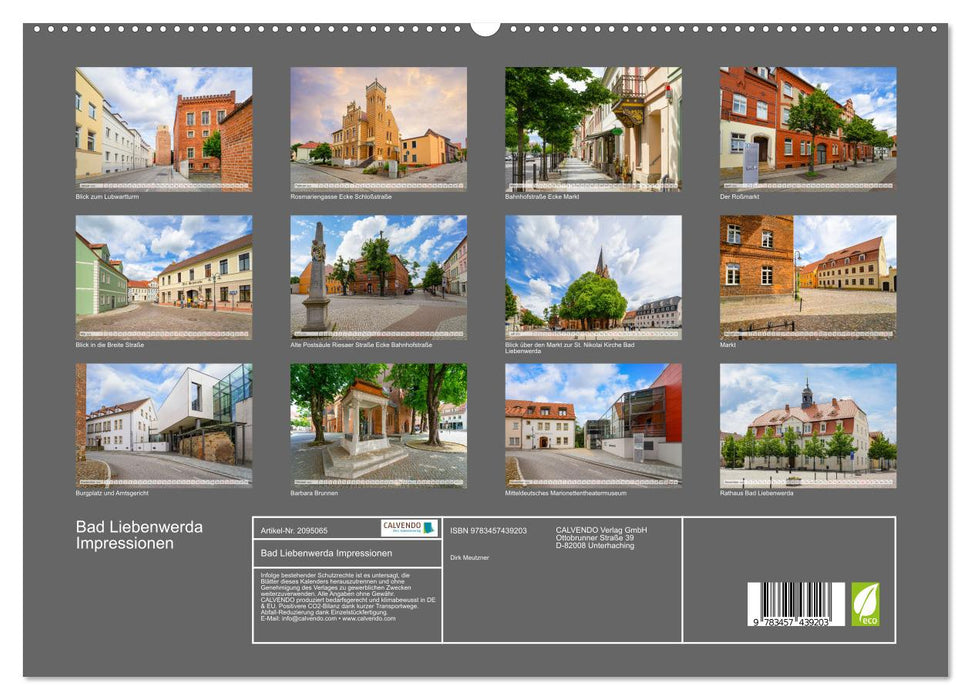The image size is (971, 700).
Task: Click the Der Roßmarkt thumbnail
Action: click(808, 130)
